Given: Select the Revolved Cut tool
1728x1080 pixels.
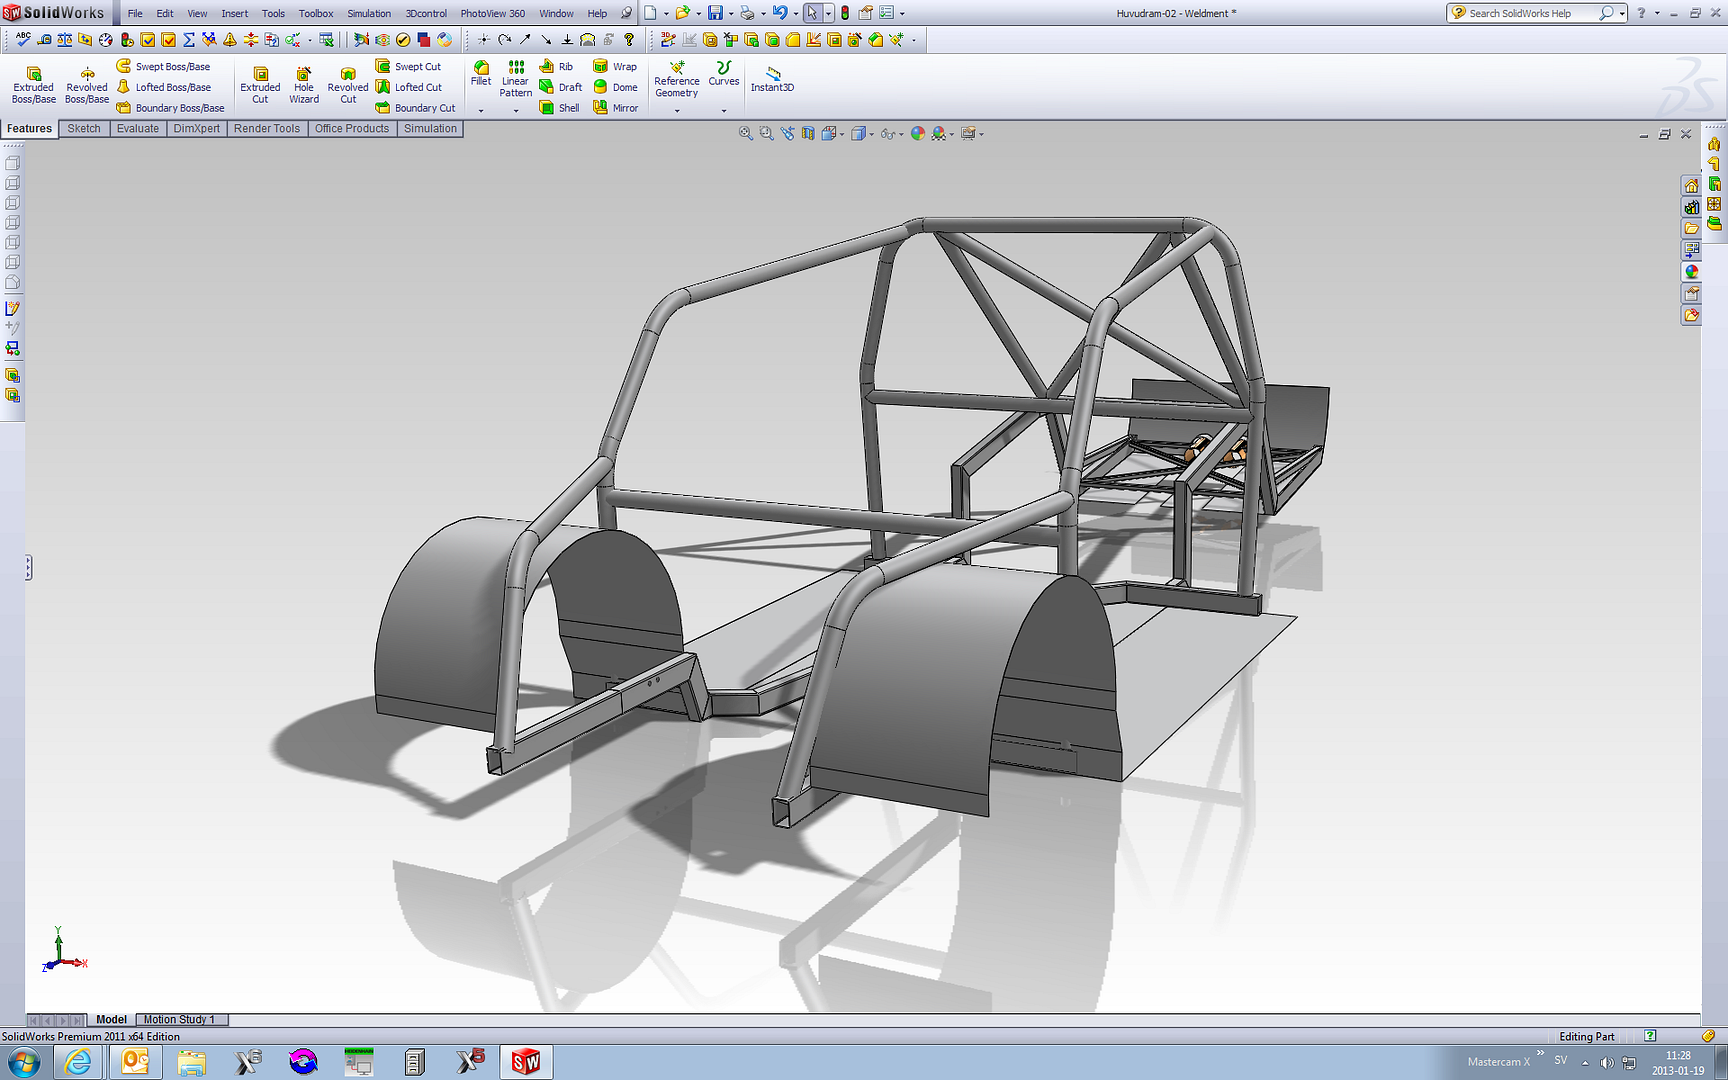Looking at the screenshot, I should click(348, 85).
